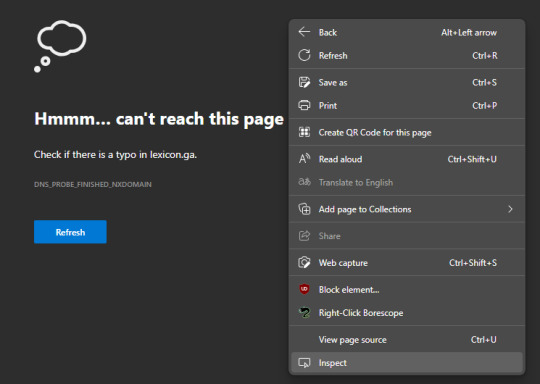The image size is (540, 384).
Task: Click the Share icon
Action: click(304, 236)
